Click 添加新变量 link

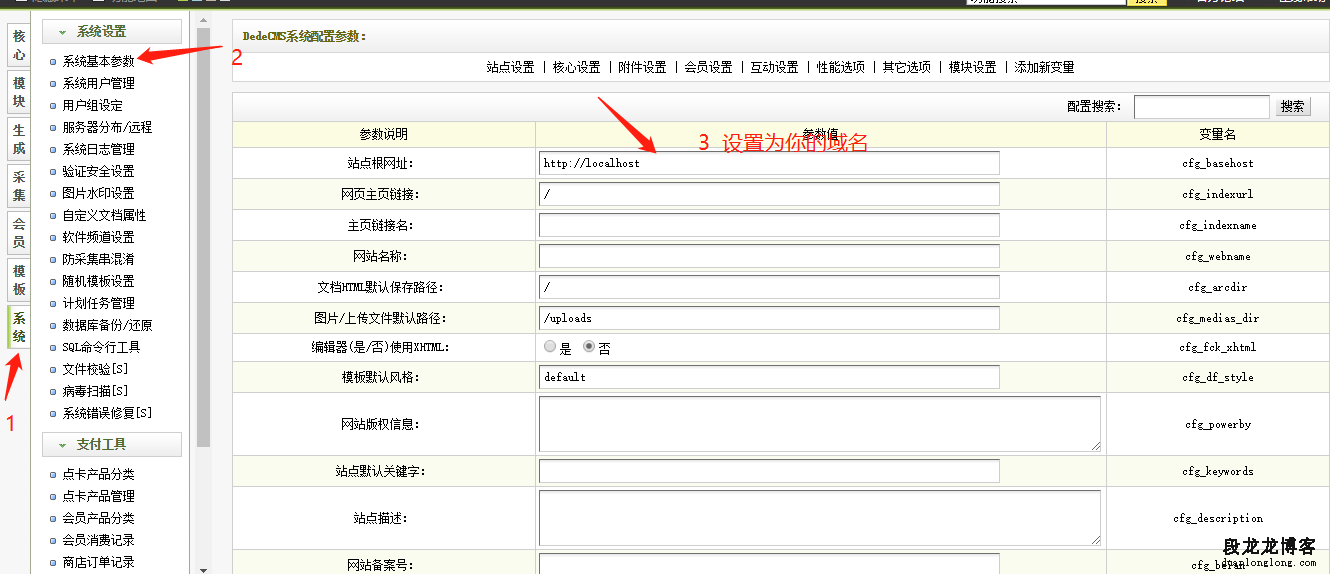1045,67
